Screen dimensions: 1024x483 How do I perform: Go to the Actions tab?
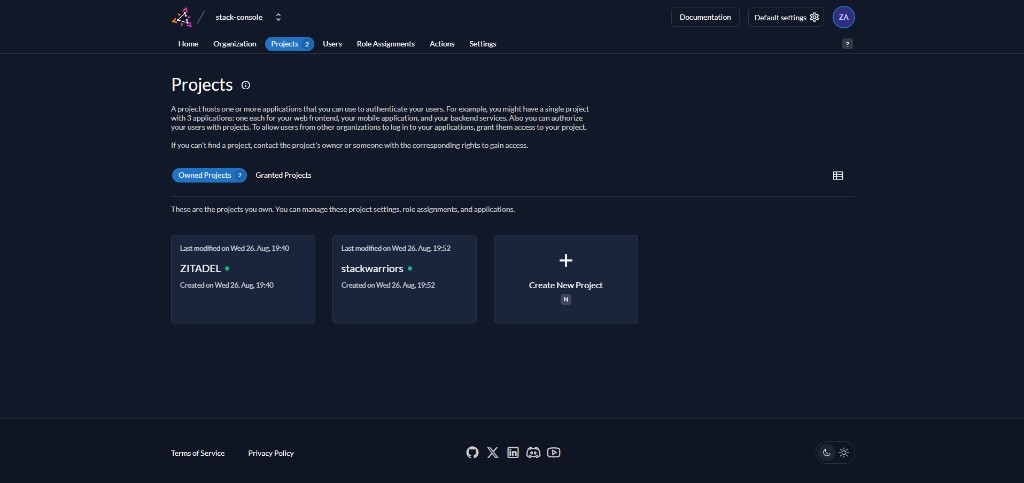click(x=441, y=44)
